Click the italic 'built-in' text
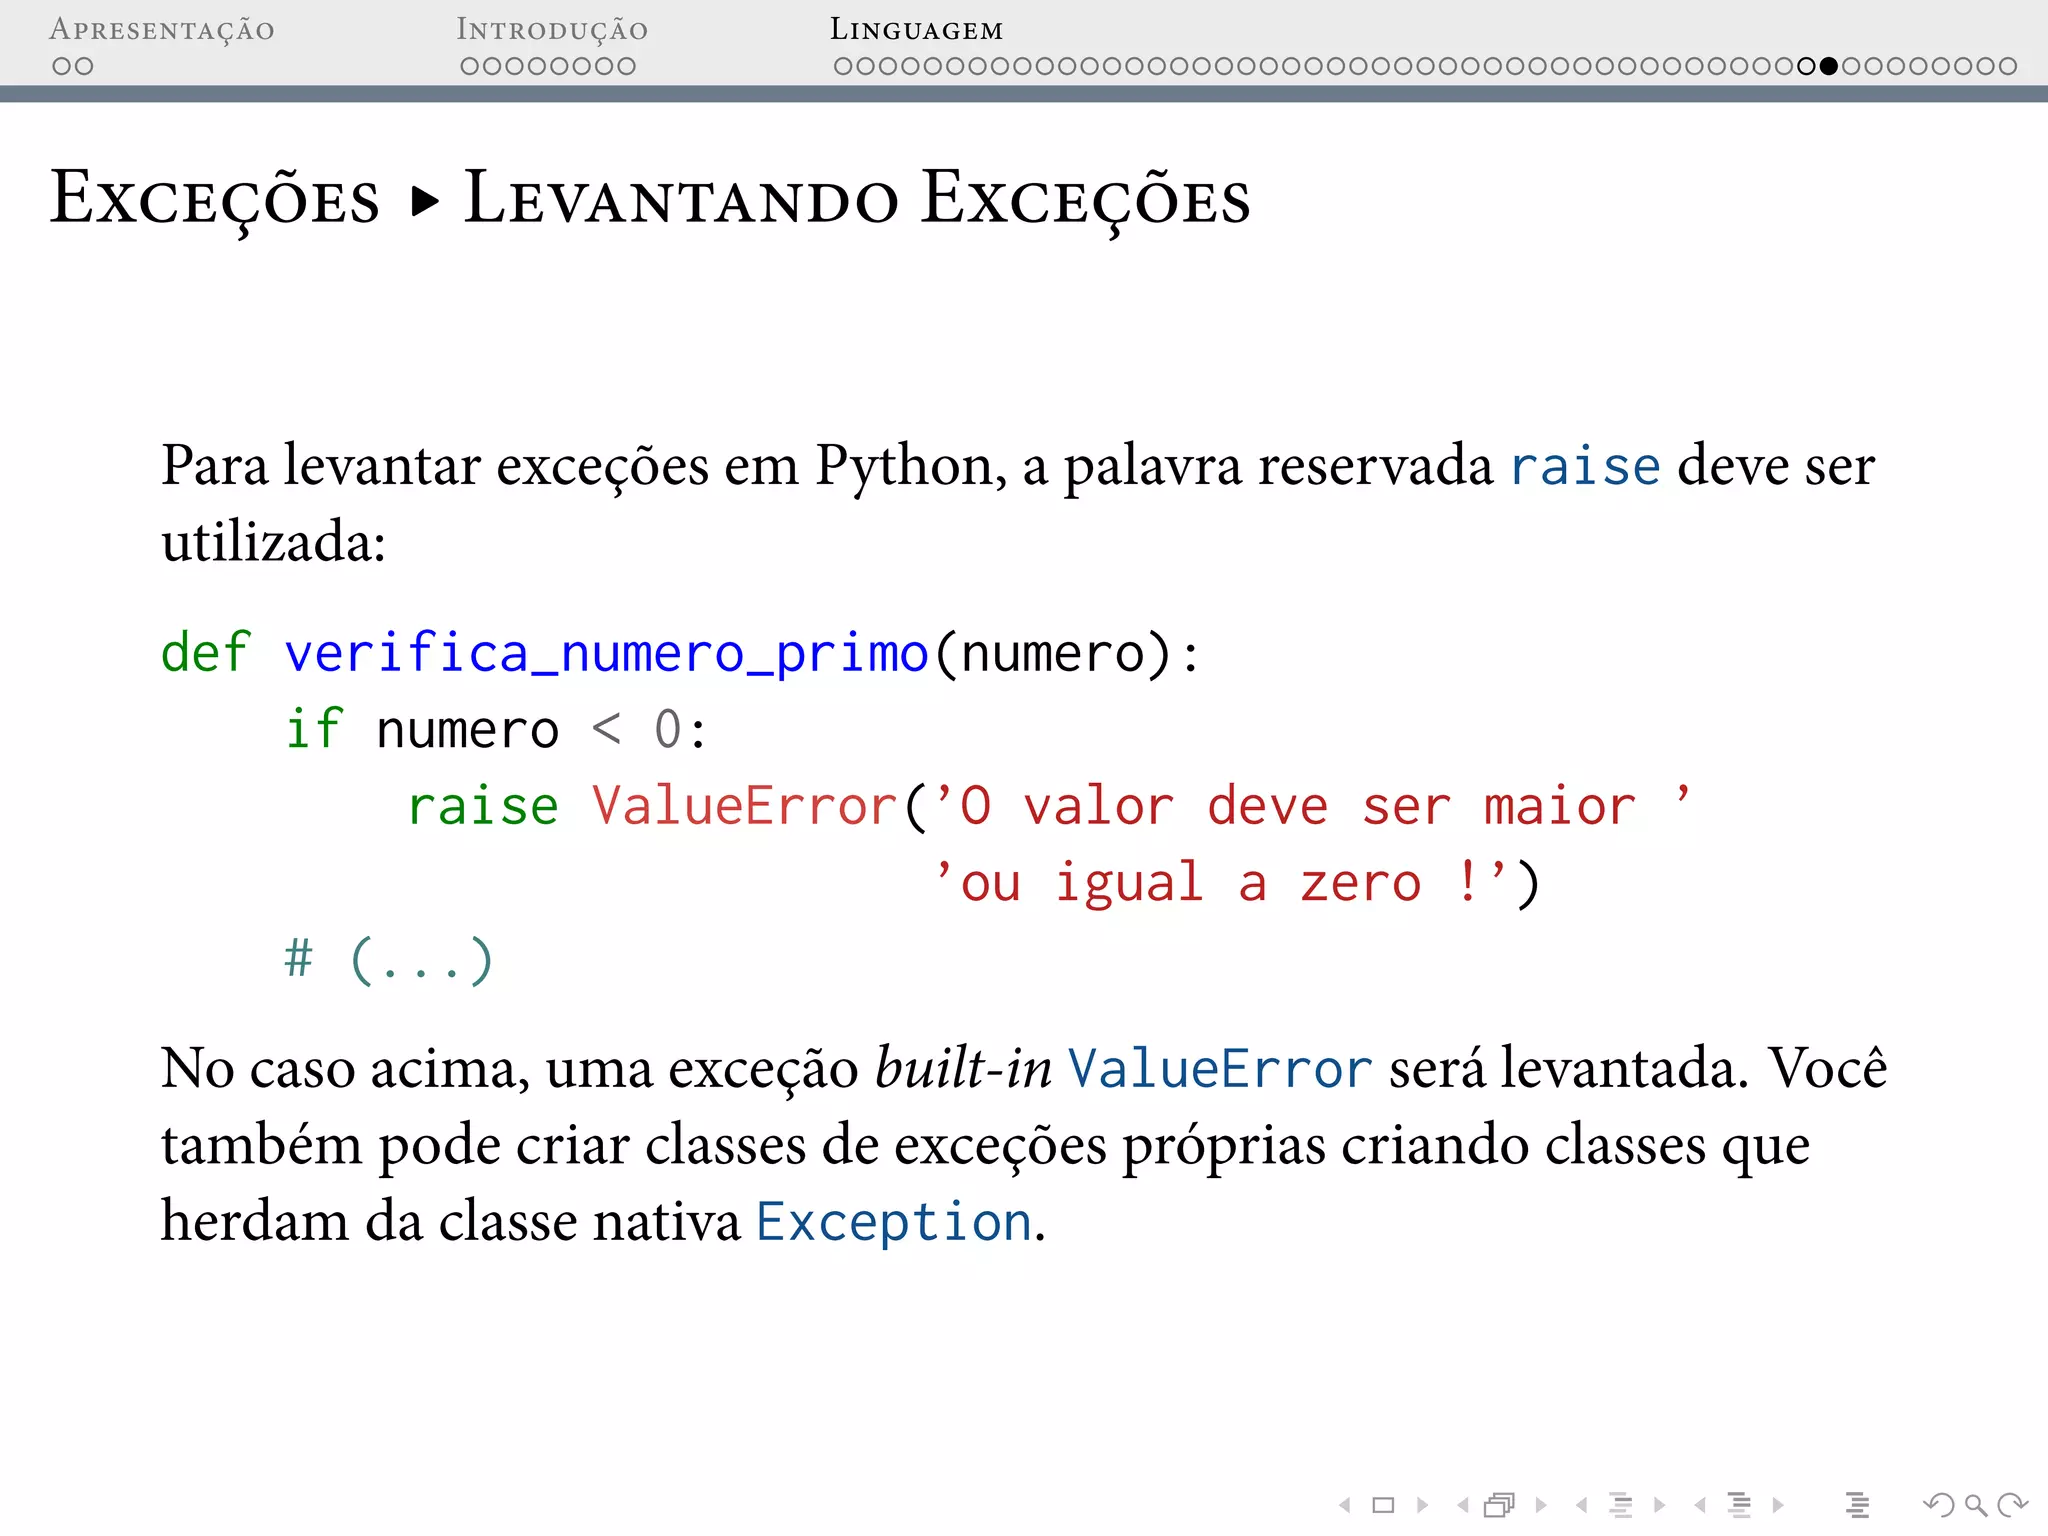 (x=964, y=1068)
